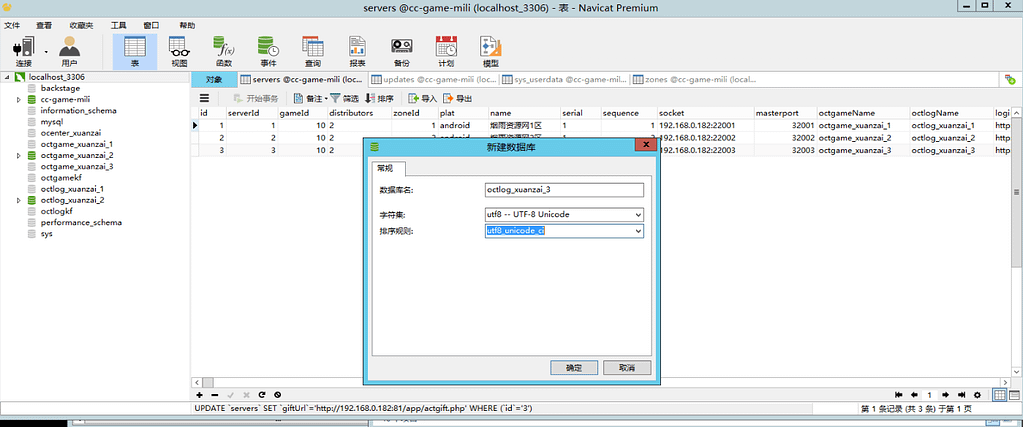1023x427 pixels.
Task: Select the 事件 (Event) toolbar icon
Action: coord(268,52)
